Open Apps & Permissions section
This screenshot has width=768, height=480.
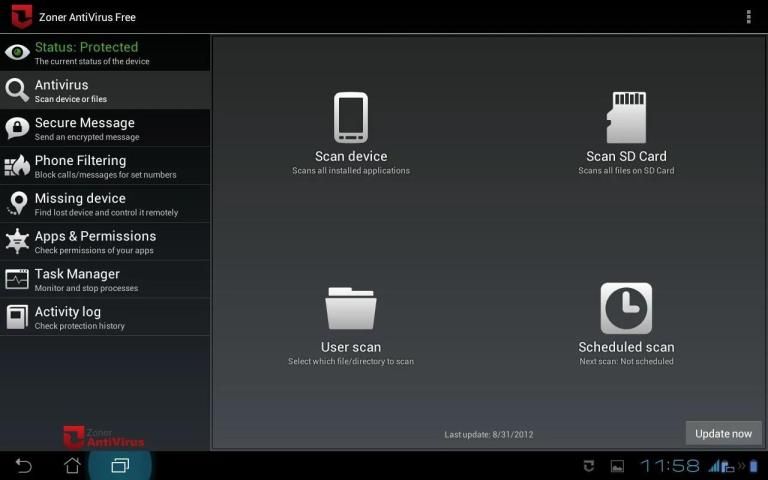[105, 242]
